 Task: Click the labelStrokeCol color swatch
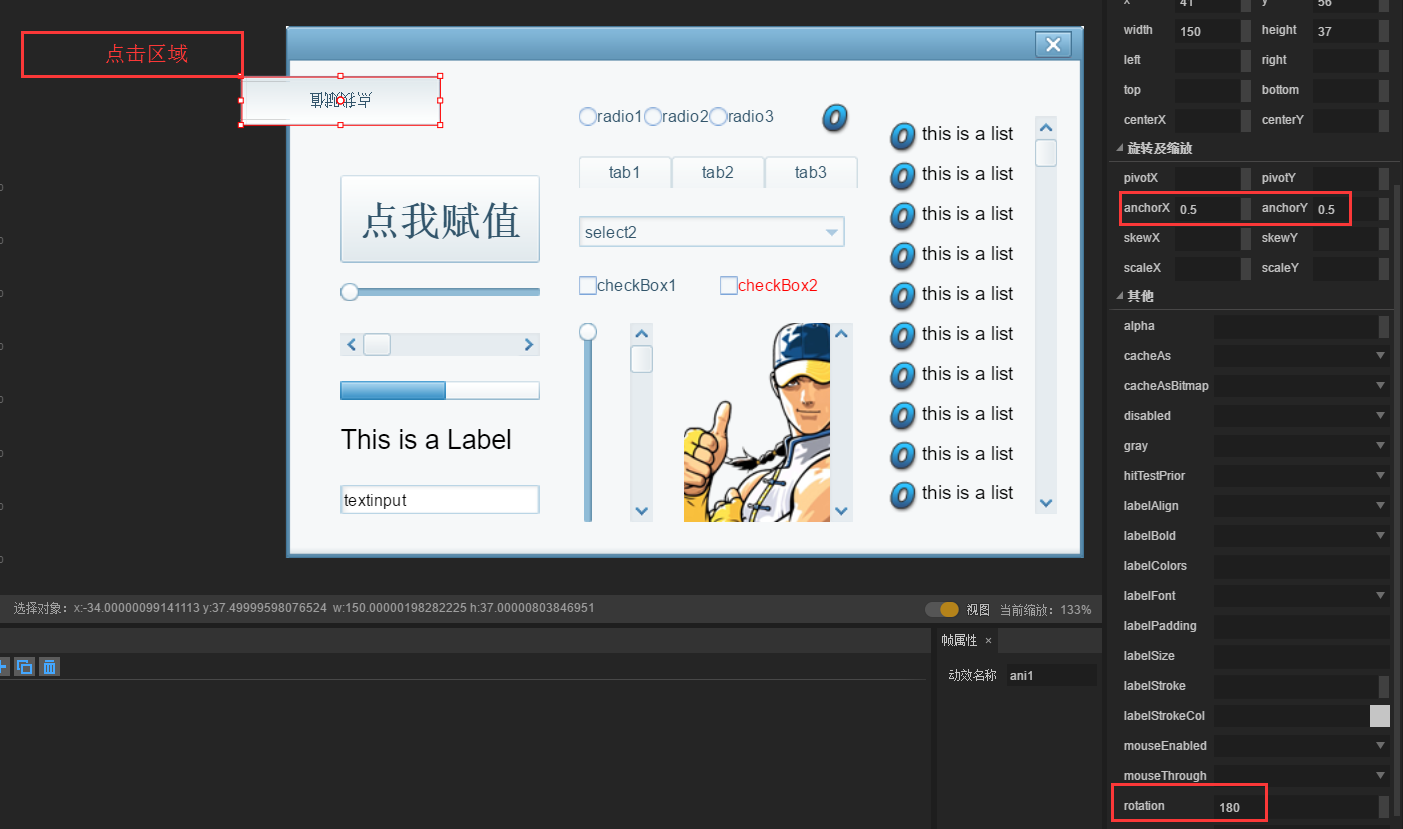[1379, 716]
